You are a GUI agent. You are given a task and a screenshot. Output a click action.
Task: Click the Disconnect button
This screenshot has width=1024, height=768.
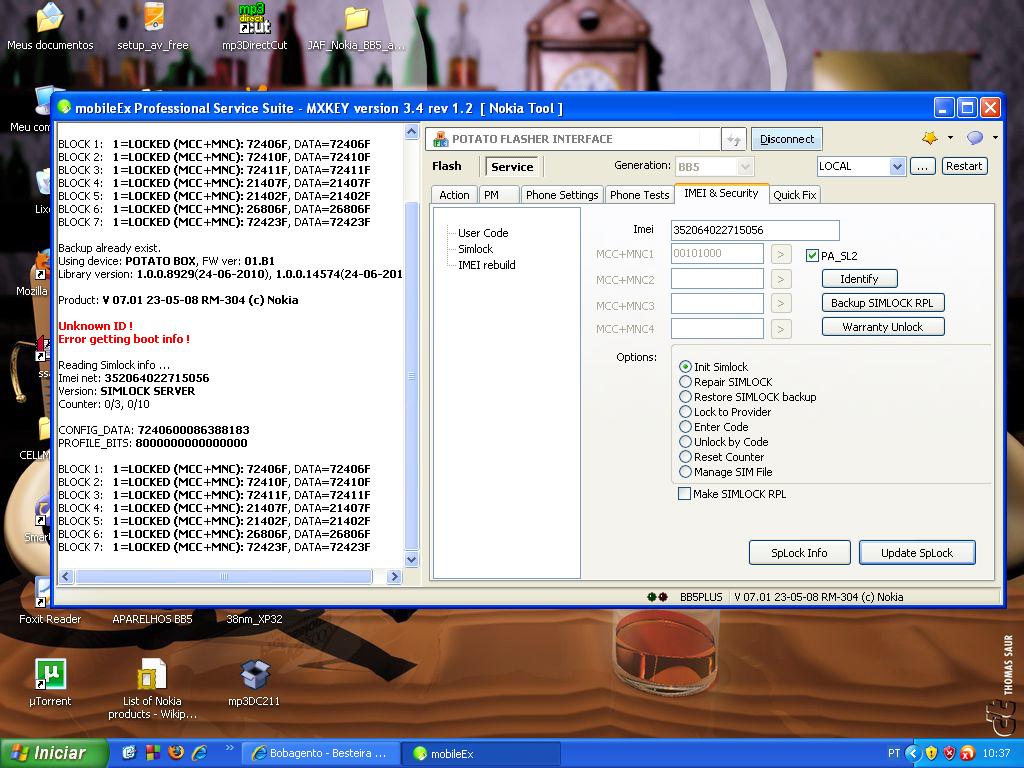[x=787, y=139]
